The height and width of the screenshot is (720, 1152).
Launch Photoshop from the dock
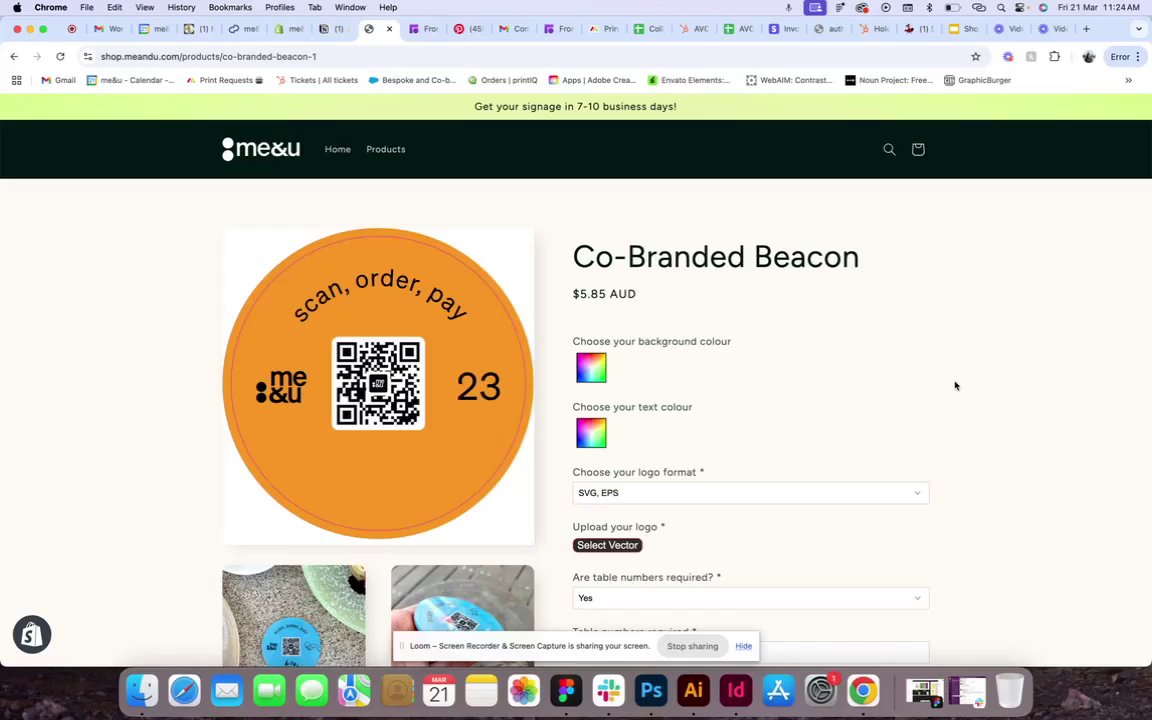tap(651, 691)
